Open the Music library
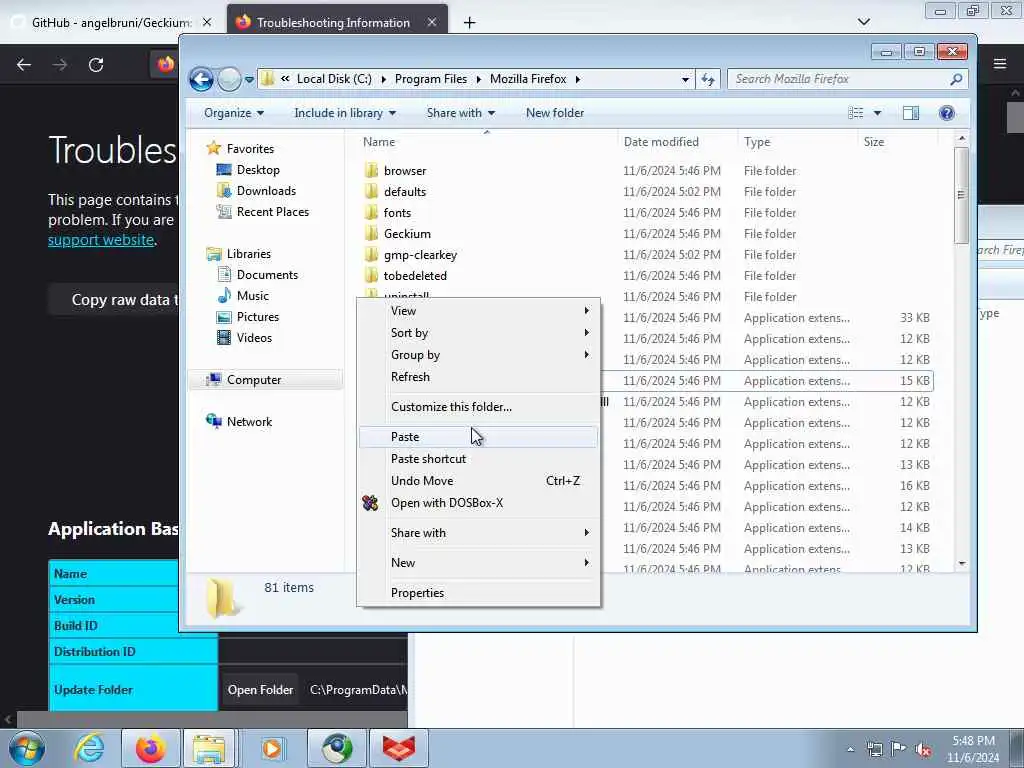 [x=243, y=296]
